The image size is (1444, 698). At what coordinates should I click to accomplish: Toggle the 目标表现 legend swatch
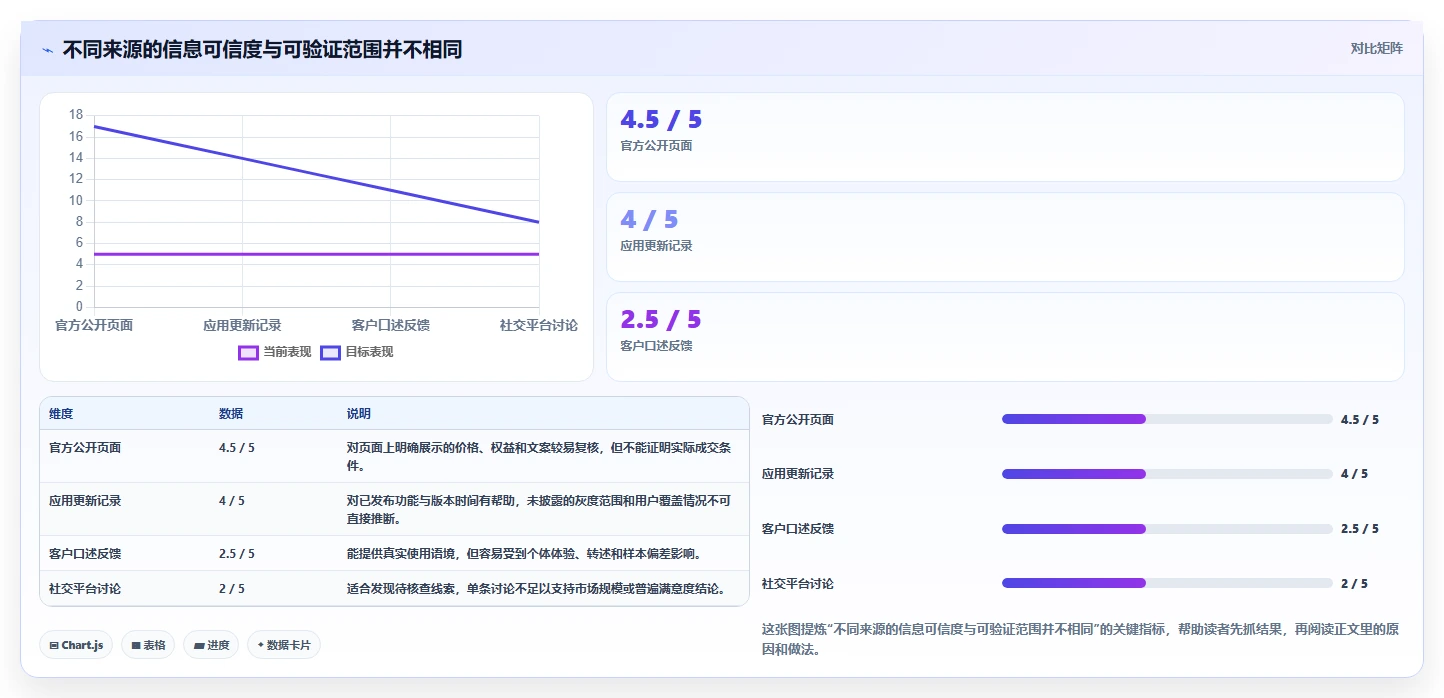tap(330, 352)
